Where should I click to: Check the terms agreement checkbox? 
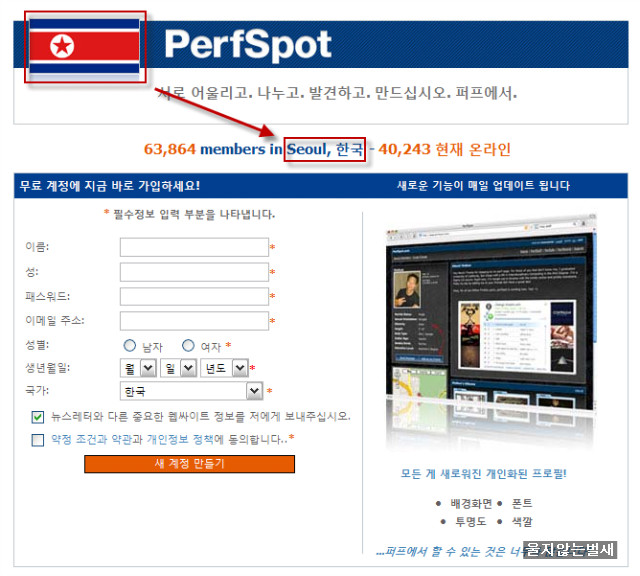coord(38,440)
